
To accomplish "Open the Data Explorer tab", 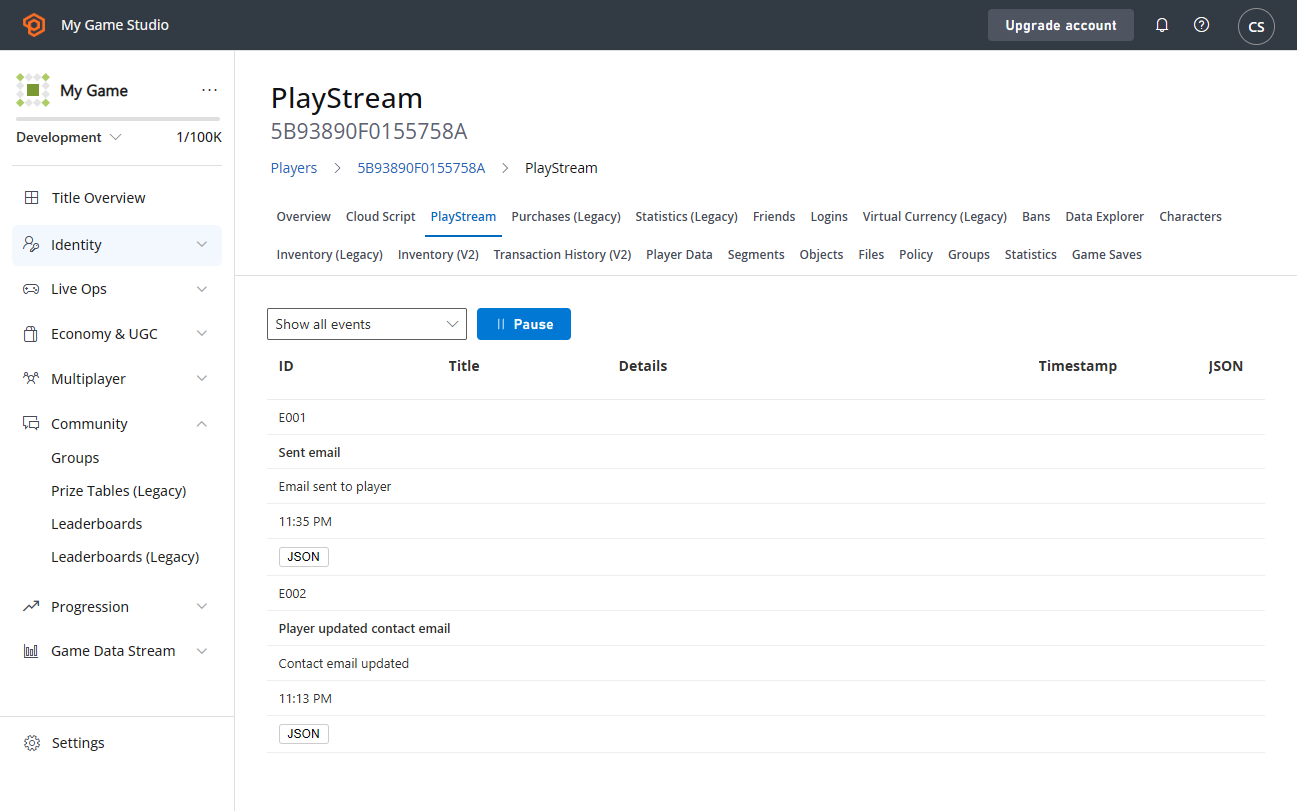I will 1105,216.
